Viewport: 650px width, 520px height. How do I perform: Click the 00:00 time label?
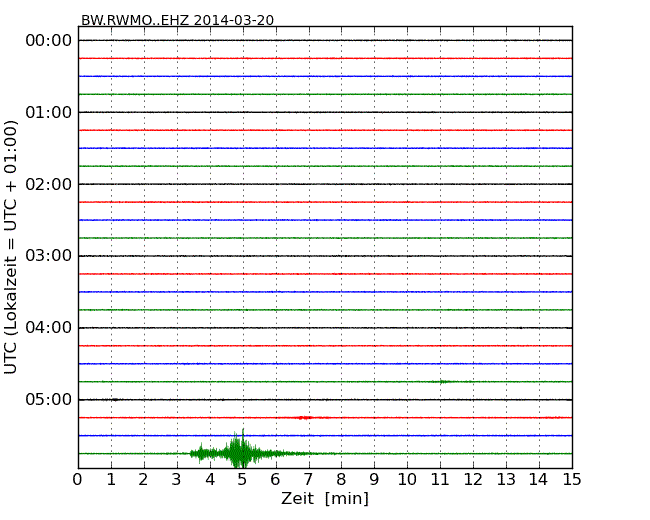pos(49,41)
